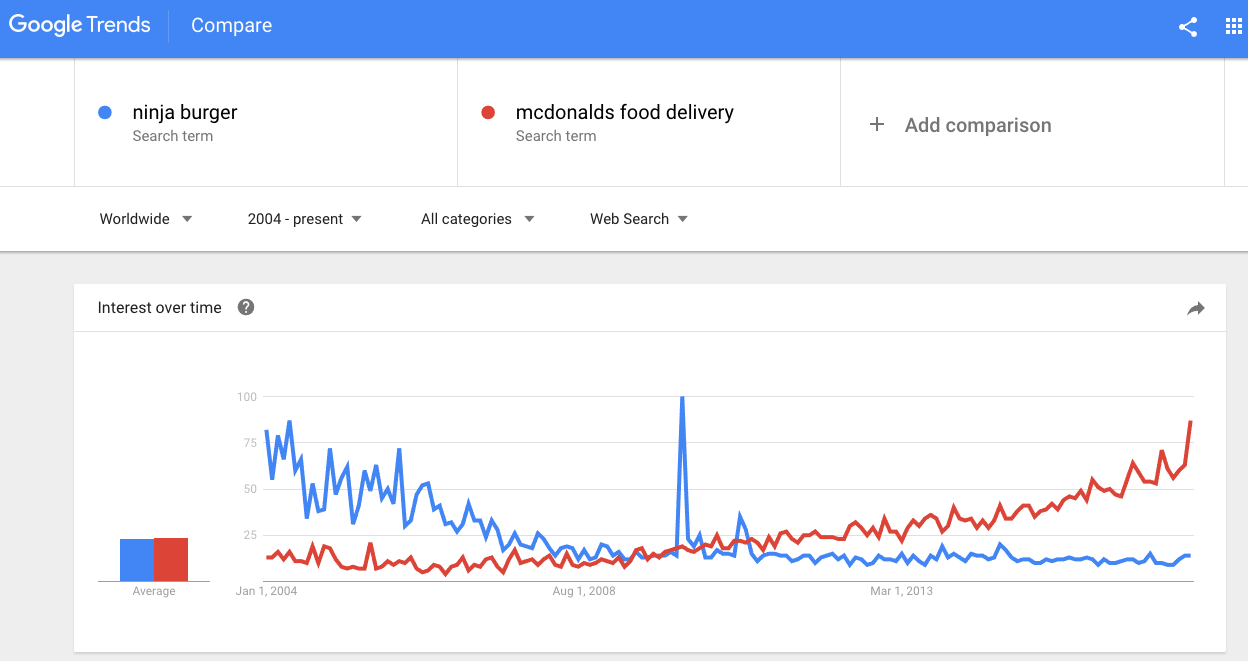Click the red average bar
The width and height of the screenshot is (1248, 661).
click(171, 559)
